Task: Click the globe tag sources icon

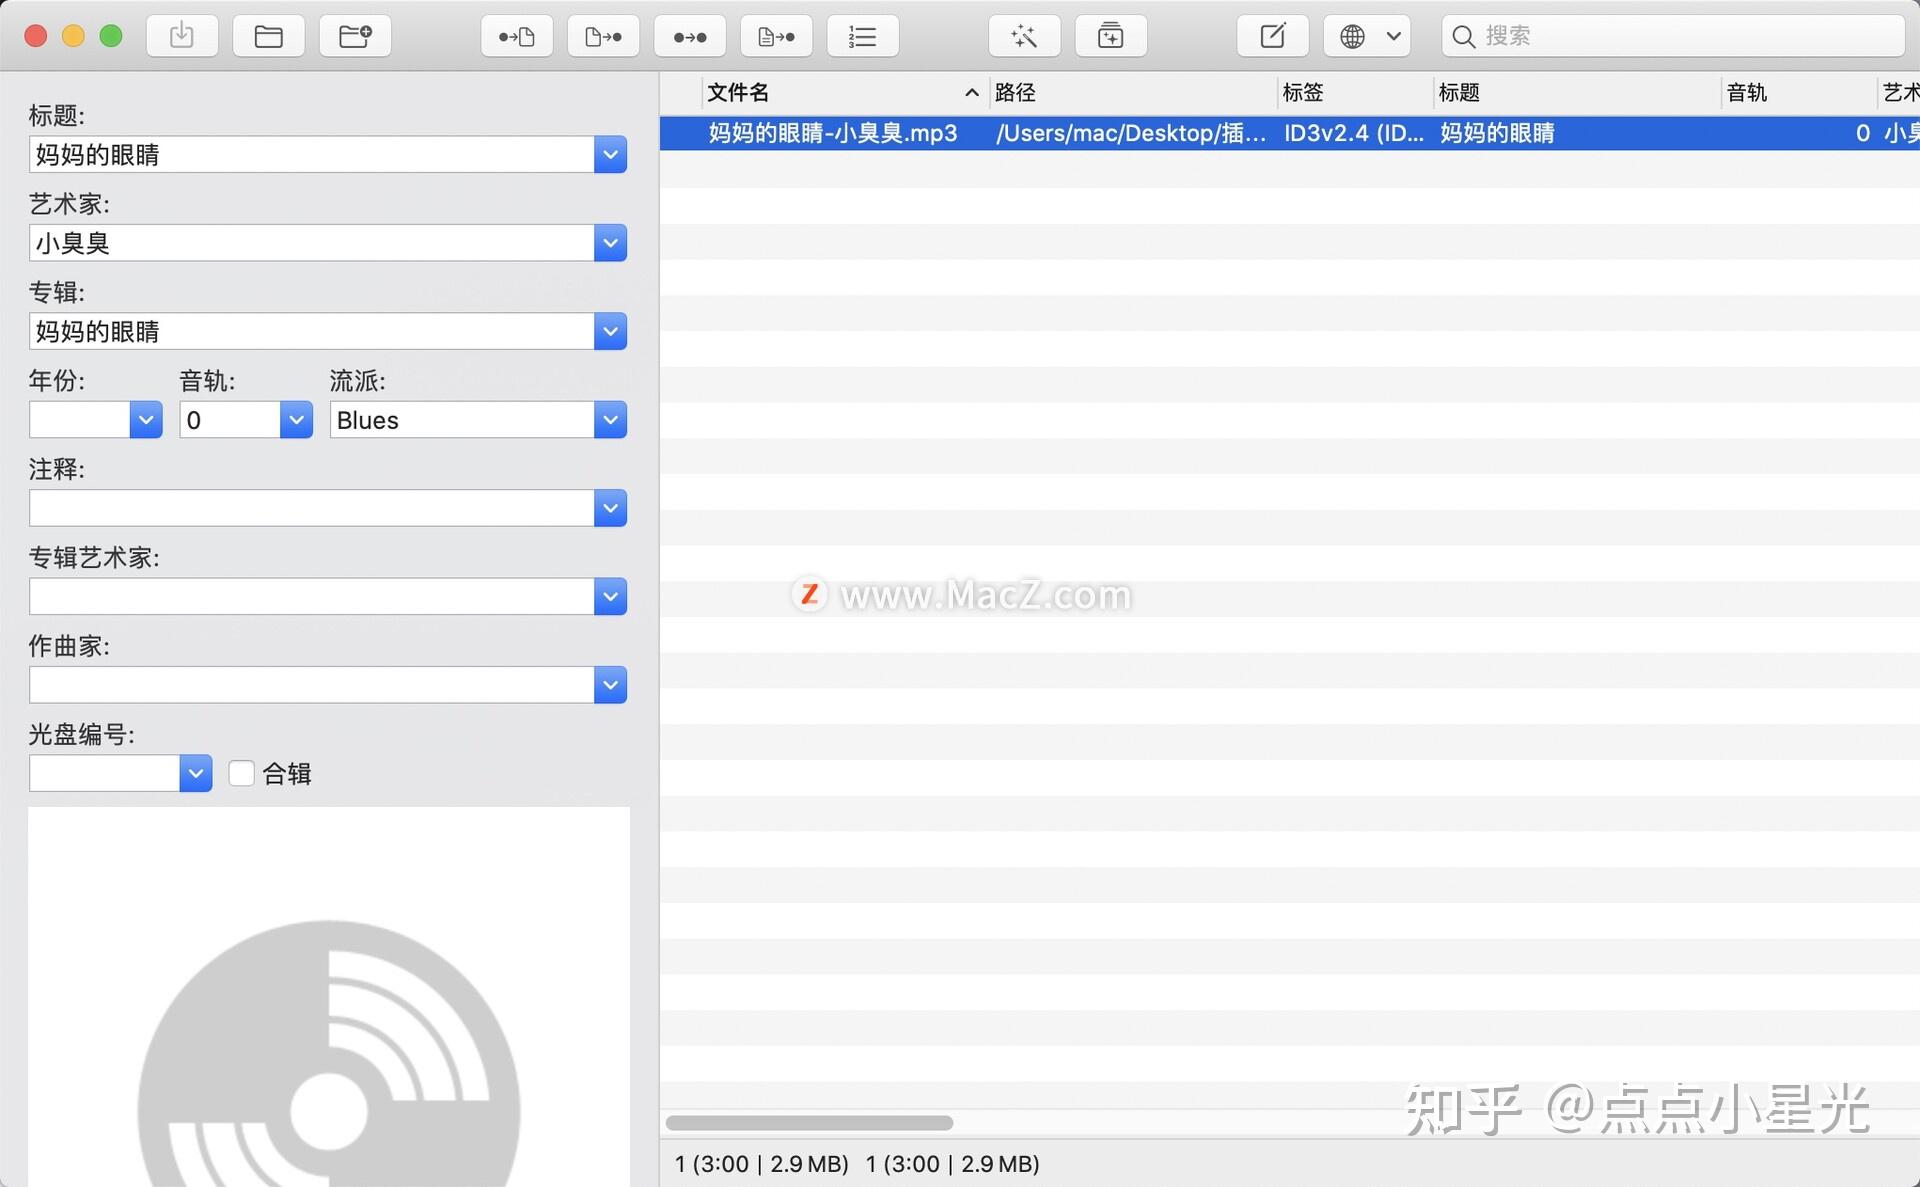Action: 1352,37
